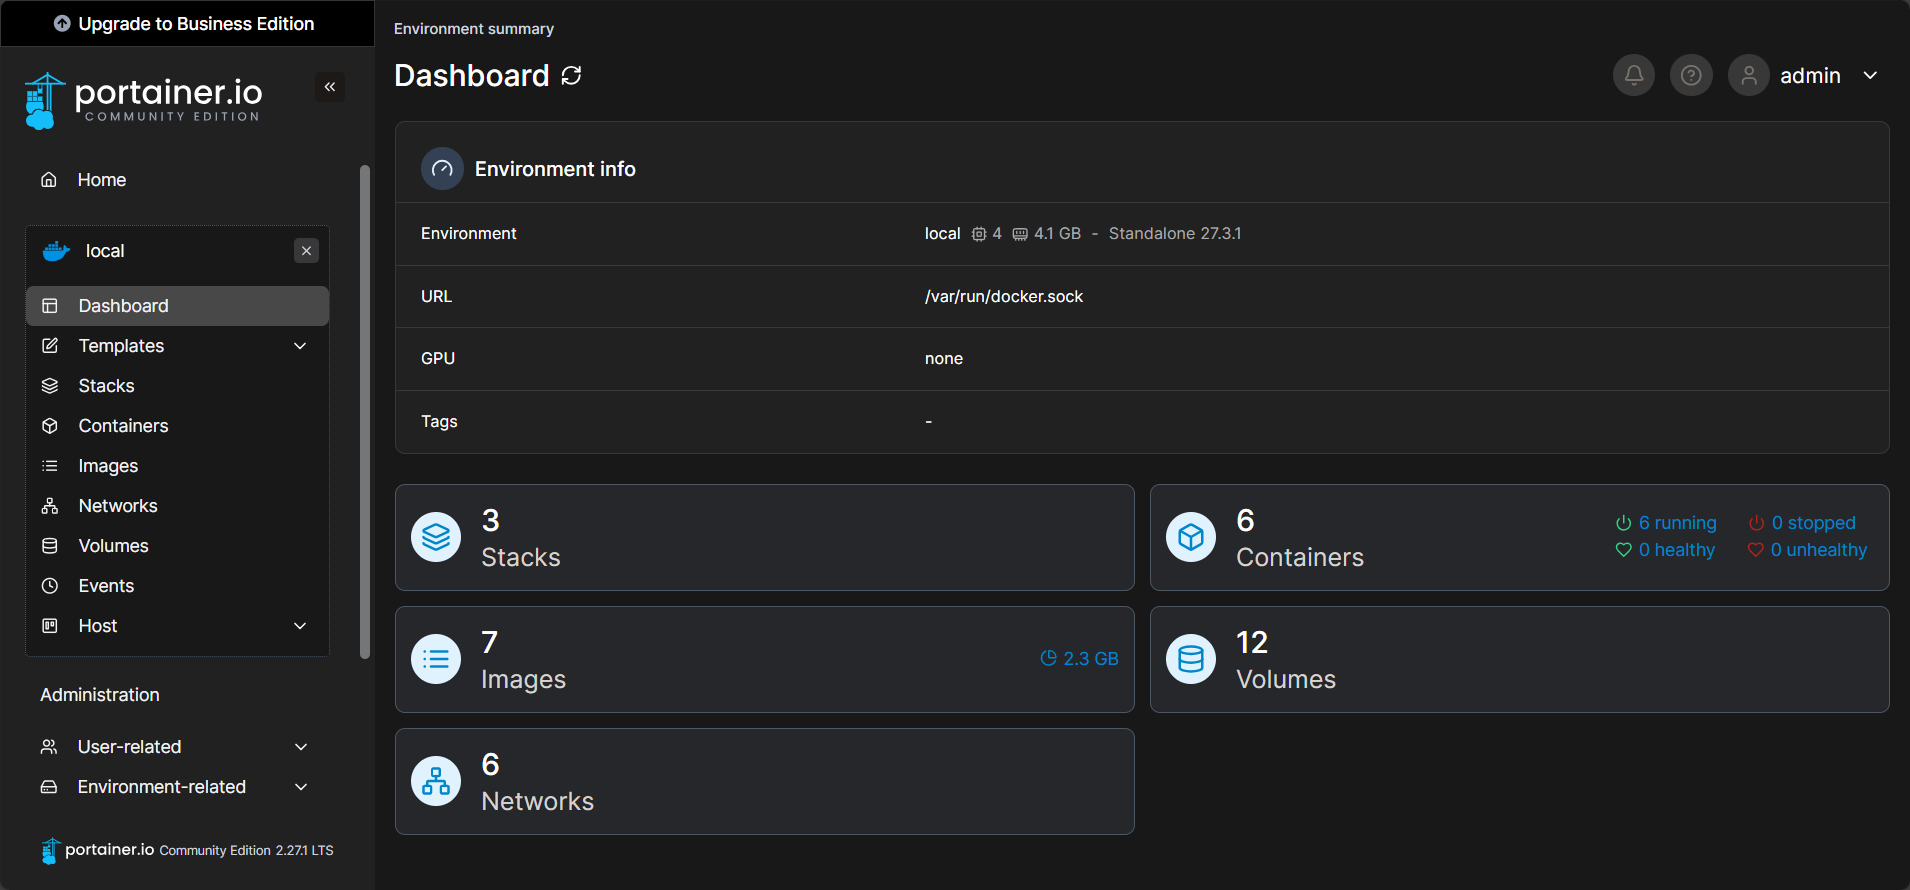Expand the Host submenu chevron
Viewport: 1910px width, 890px height.
[300, 626]
